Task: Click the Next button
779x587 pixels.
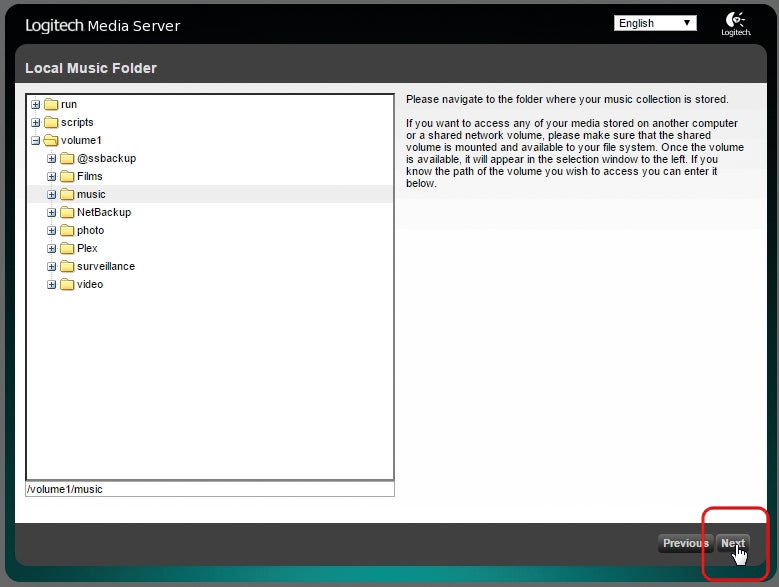Action: tap(733, 543)
